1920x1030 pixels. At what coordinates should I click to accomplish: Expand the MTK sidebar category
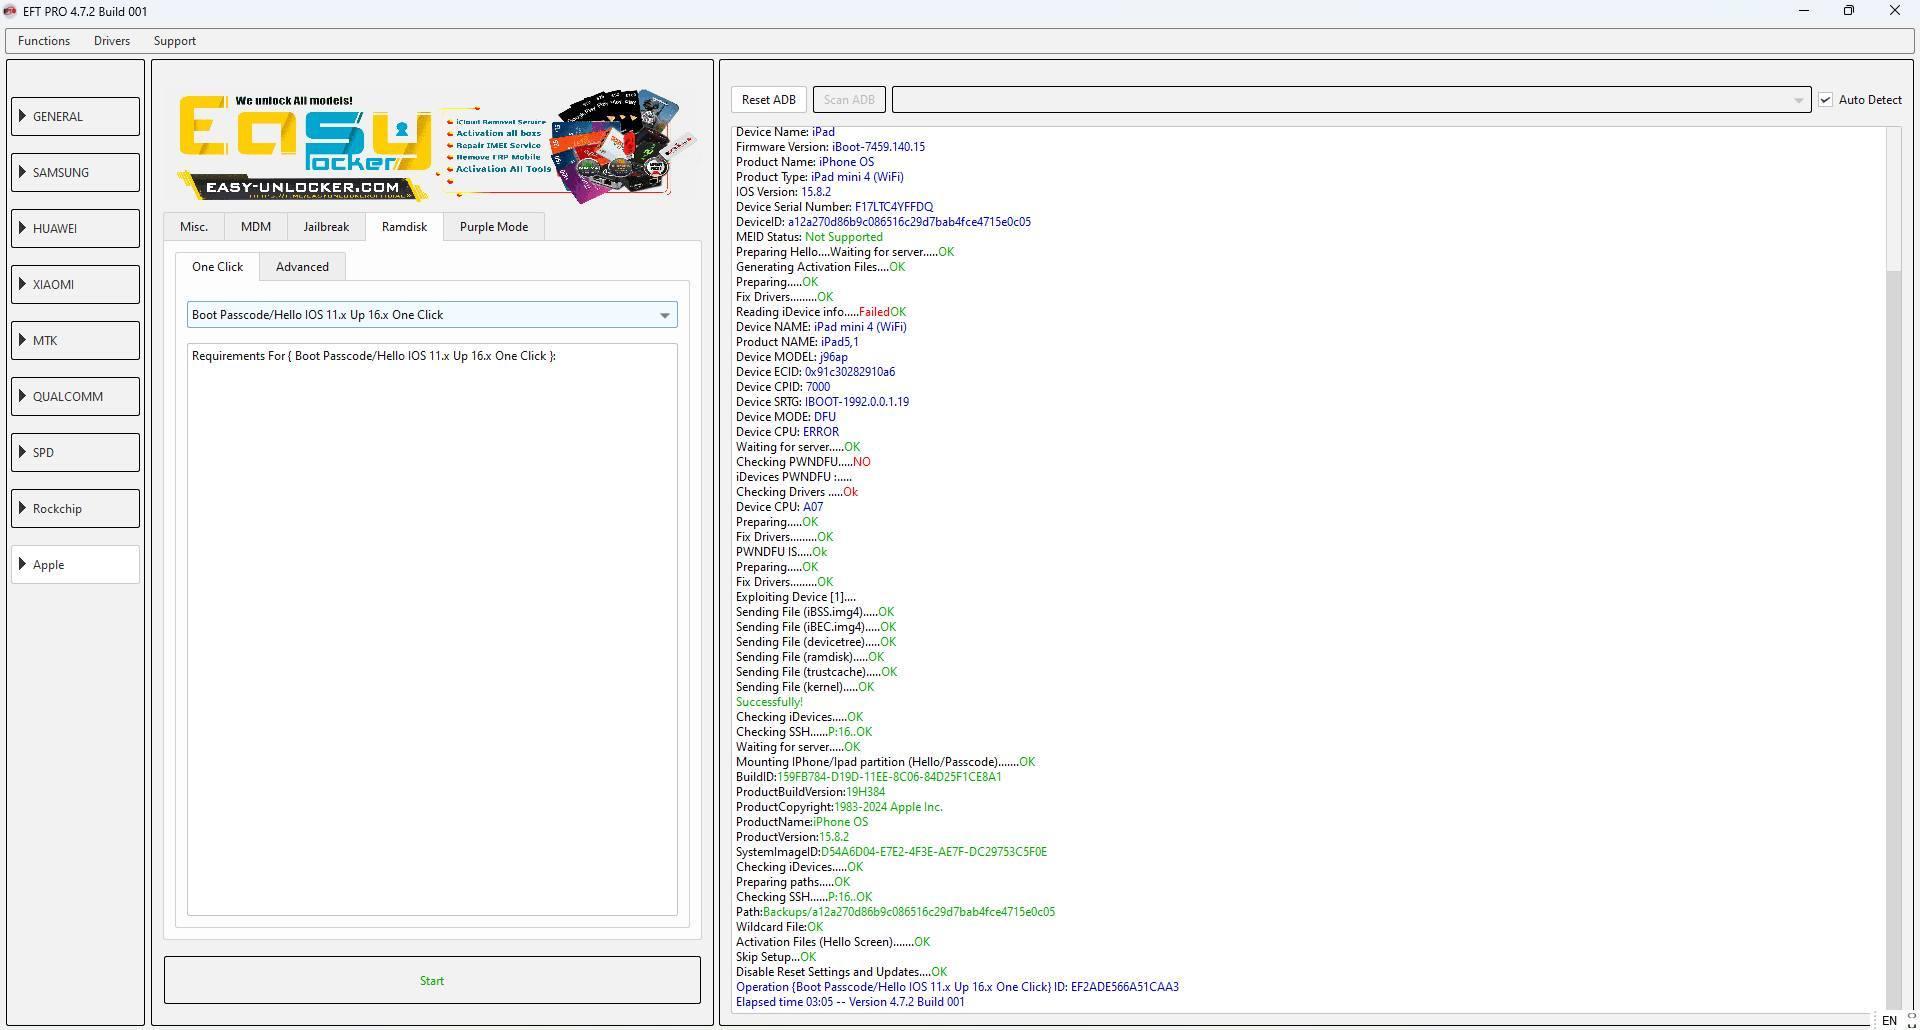[75, 341]
